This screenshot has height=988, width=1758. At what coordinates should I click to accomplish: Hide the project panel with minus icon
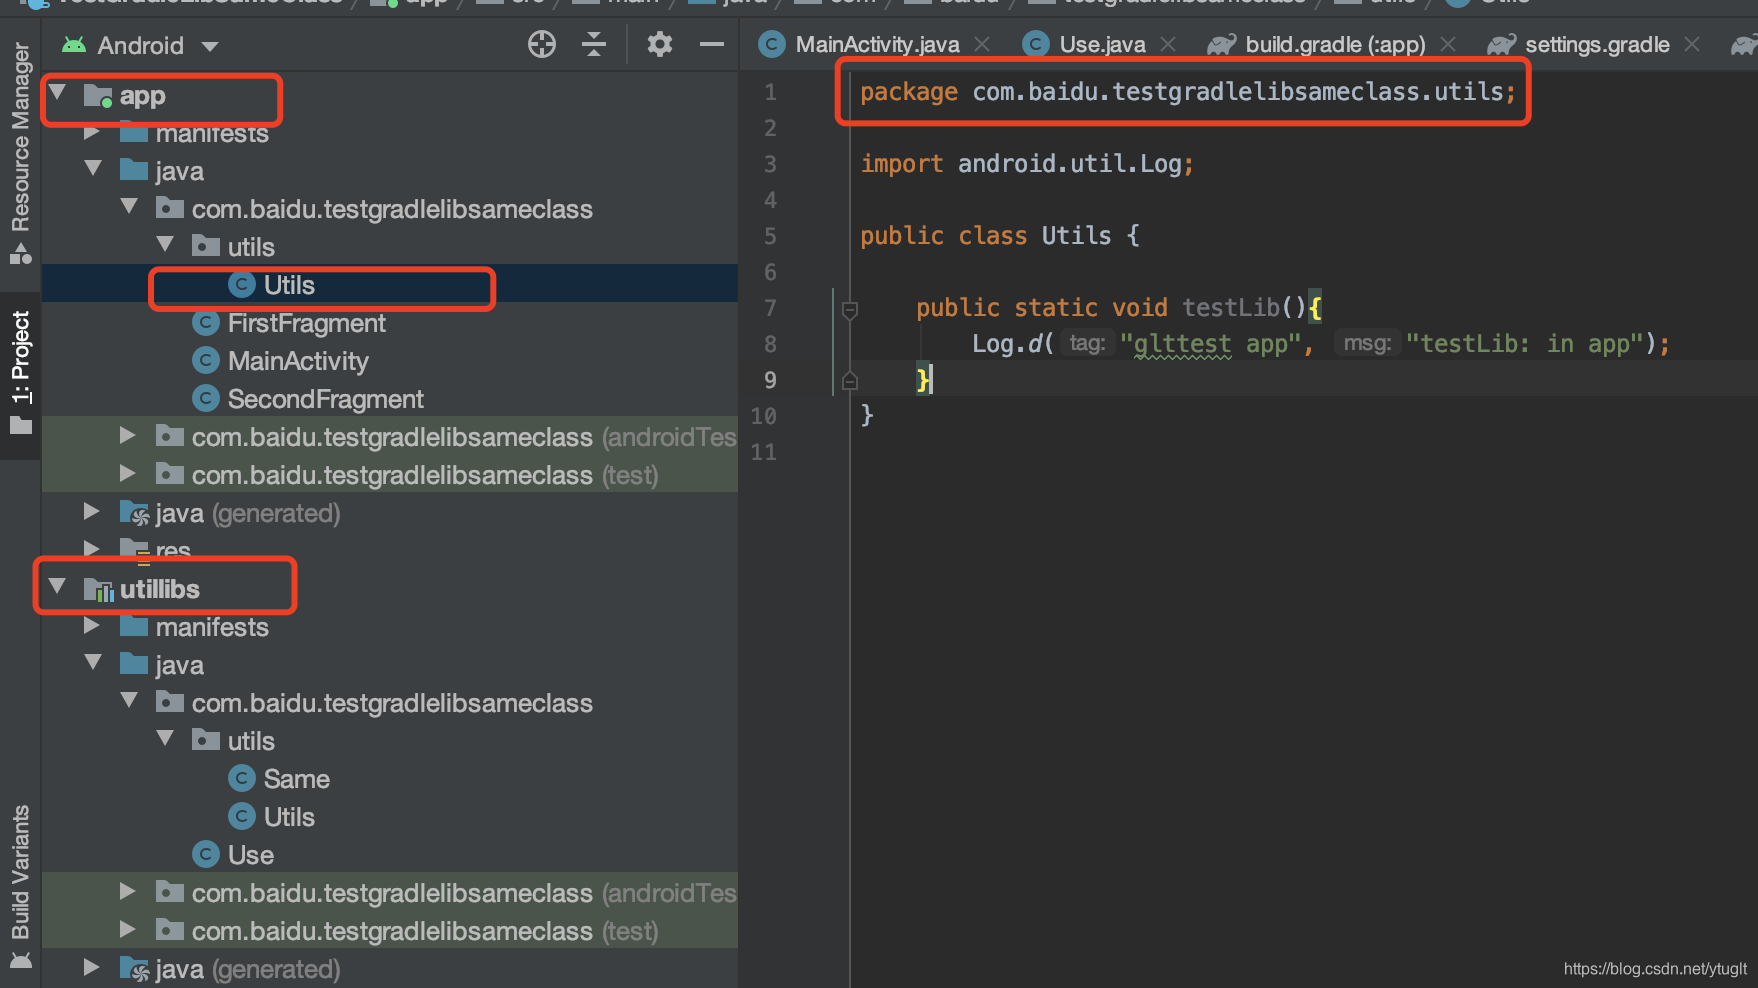[712, 44]
